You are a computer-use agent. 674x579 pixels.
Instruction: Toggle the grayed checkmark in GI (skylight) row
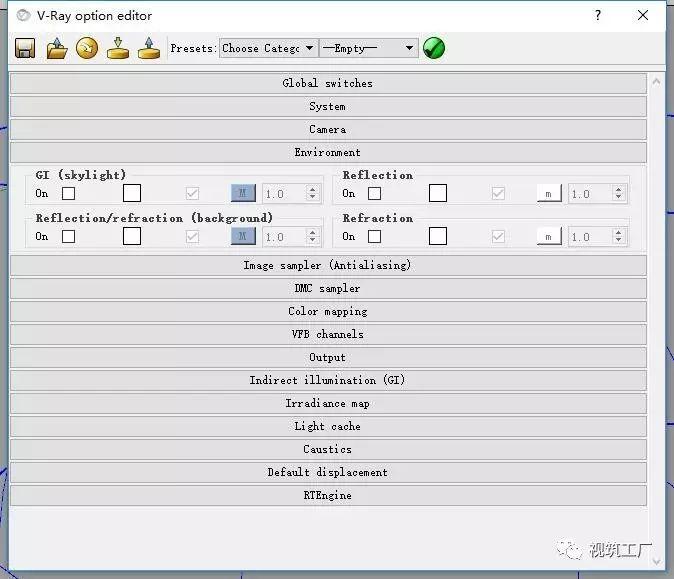click(193, 193)
